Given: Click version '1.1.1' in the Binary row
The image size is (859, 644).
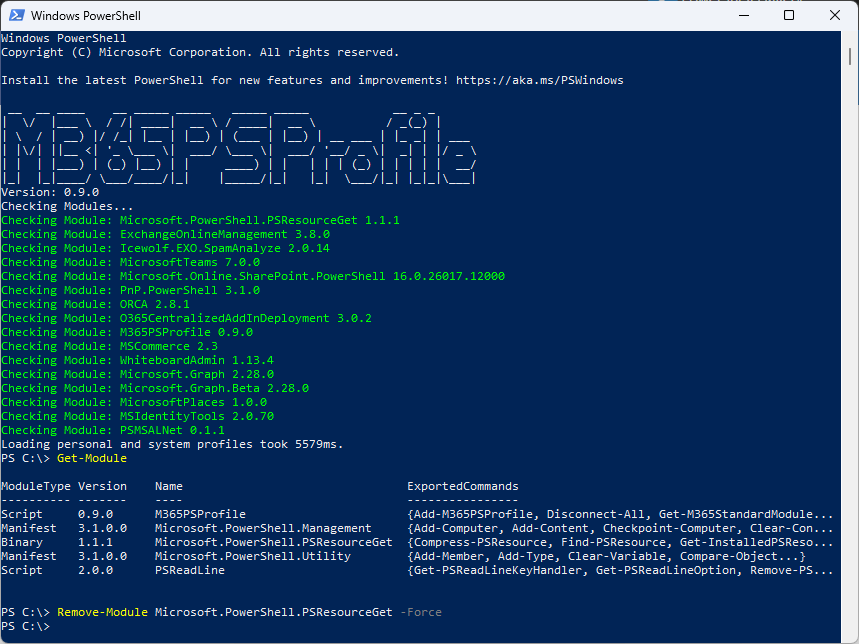Looking at the screenshot, I should coord(95,543).
